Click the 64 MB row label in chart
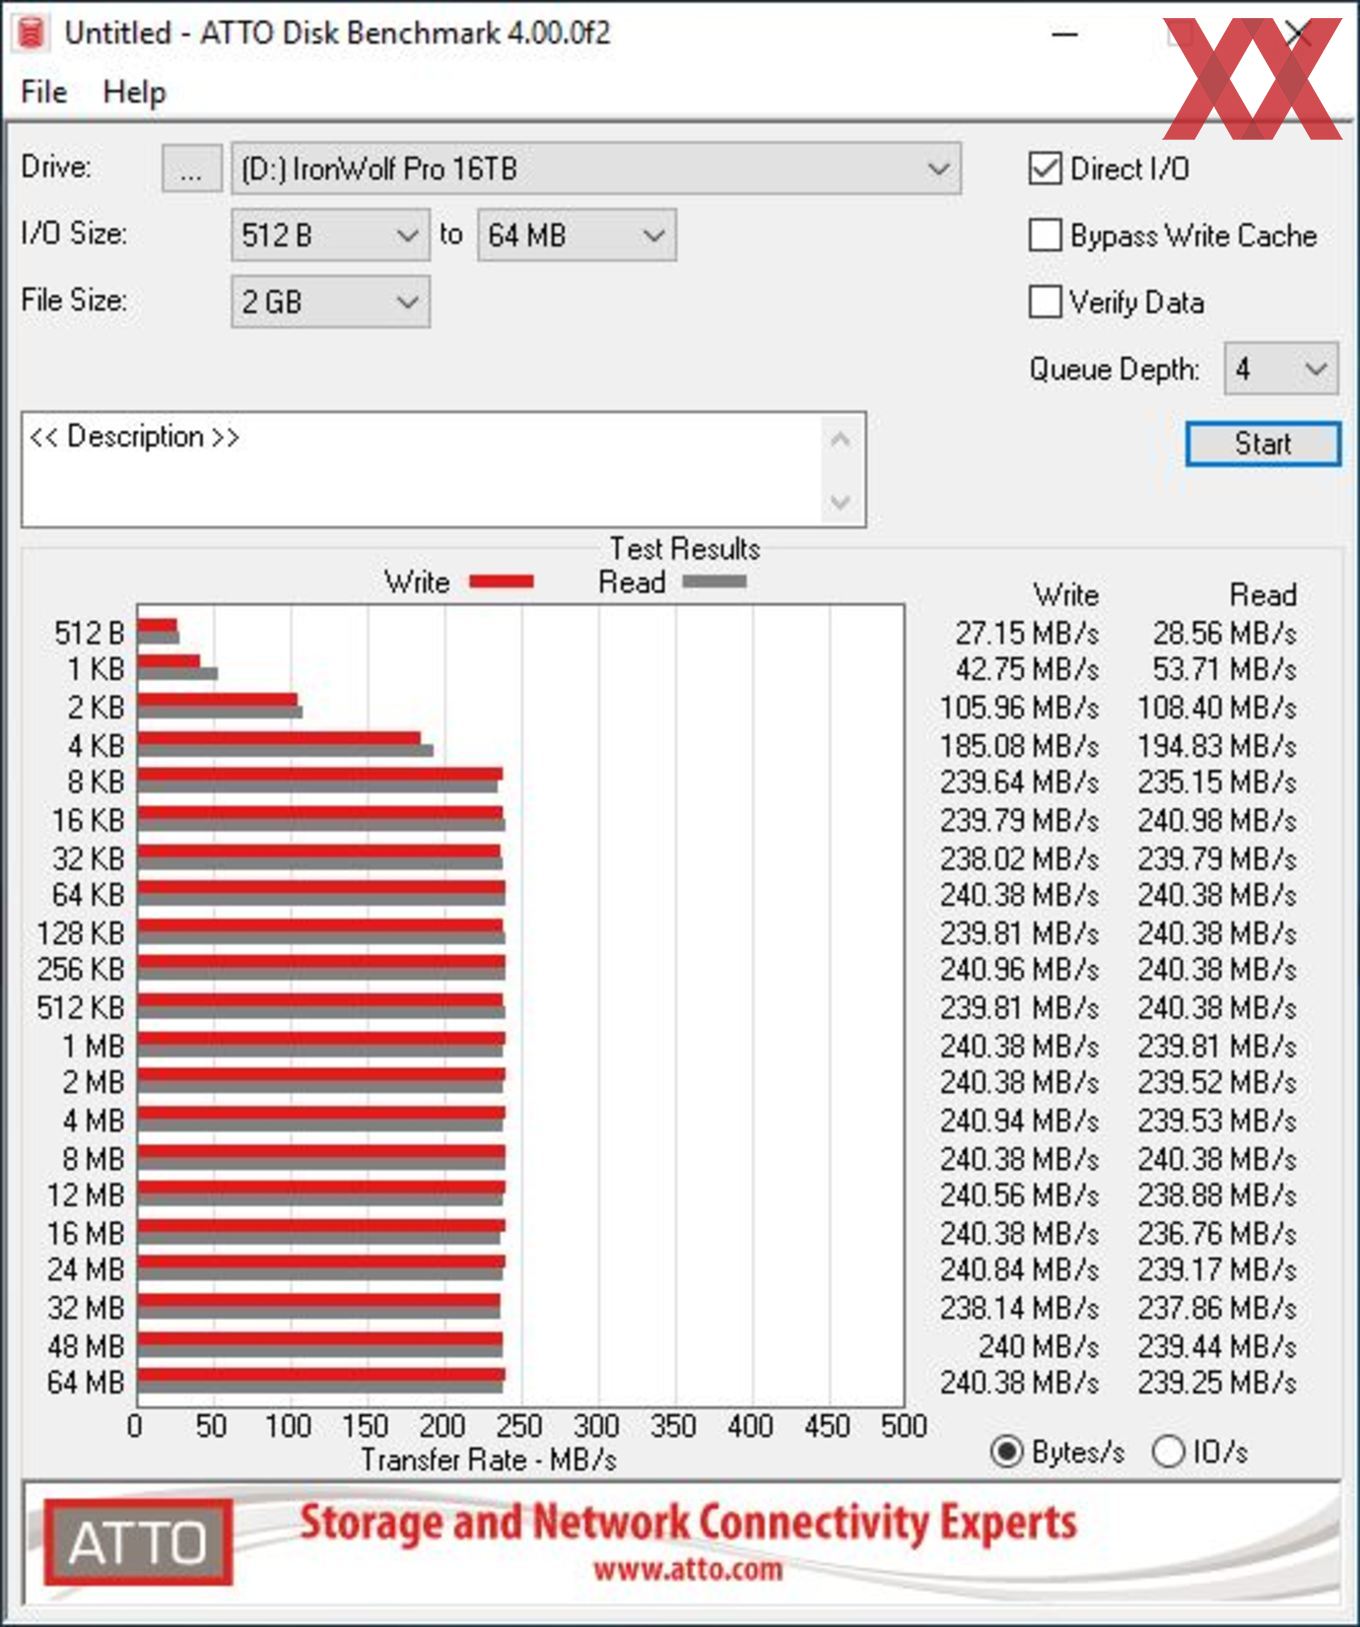The image size is (1360, 1627). click(86, 1383)
